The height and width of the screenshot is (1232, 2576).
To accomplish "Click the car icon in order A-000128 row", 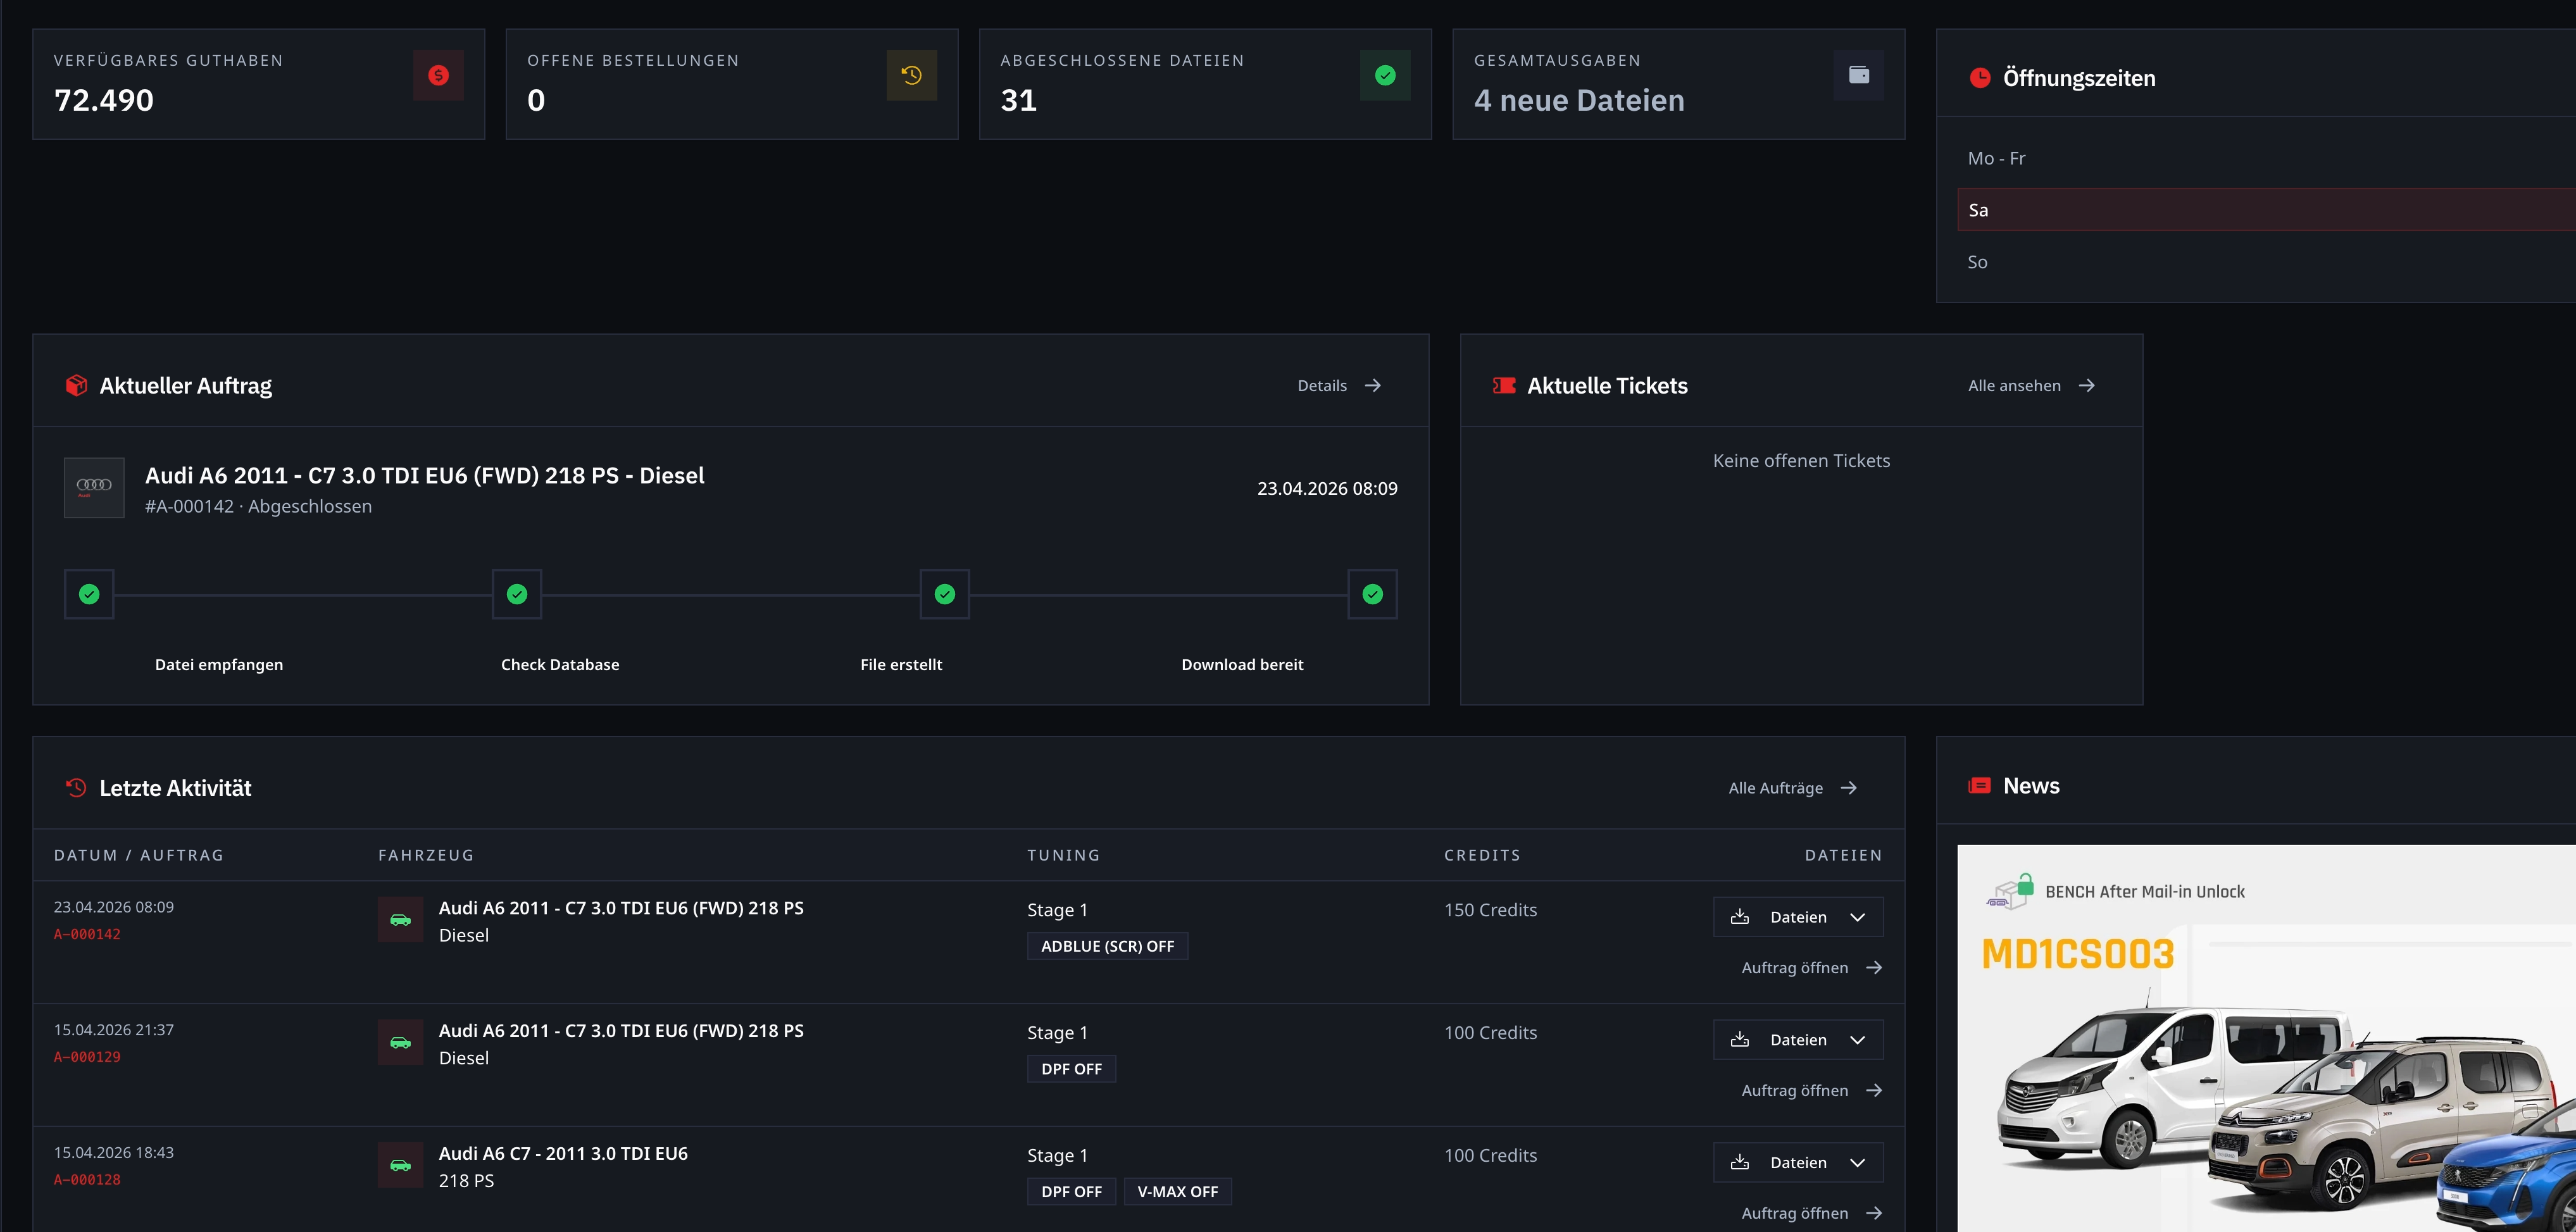I will pos(400,1165).
